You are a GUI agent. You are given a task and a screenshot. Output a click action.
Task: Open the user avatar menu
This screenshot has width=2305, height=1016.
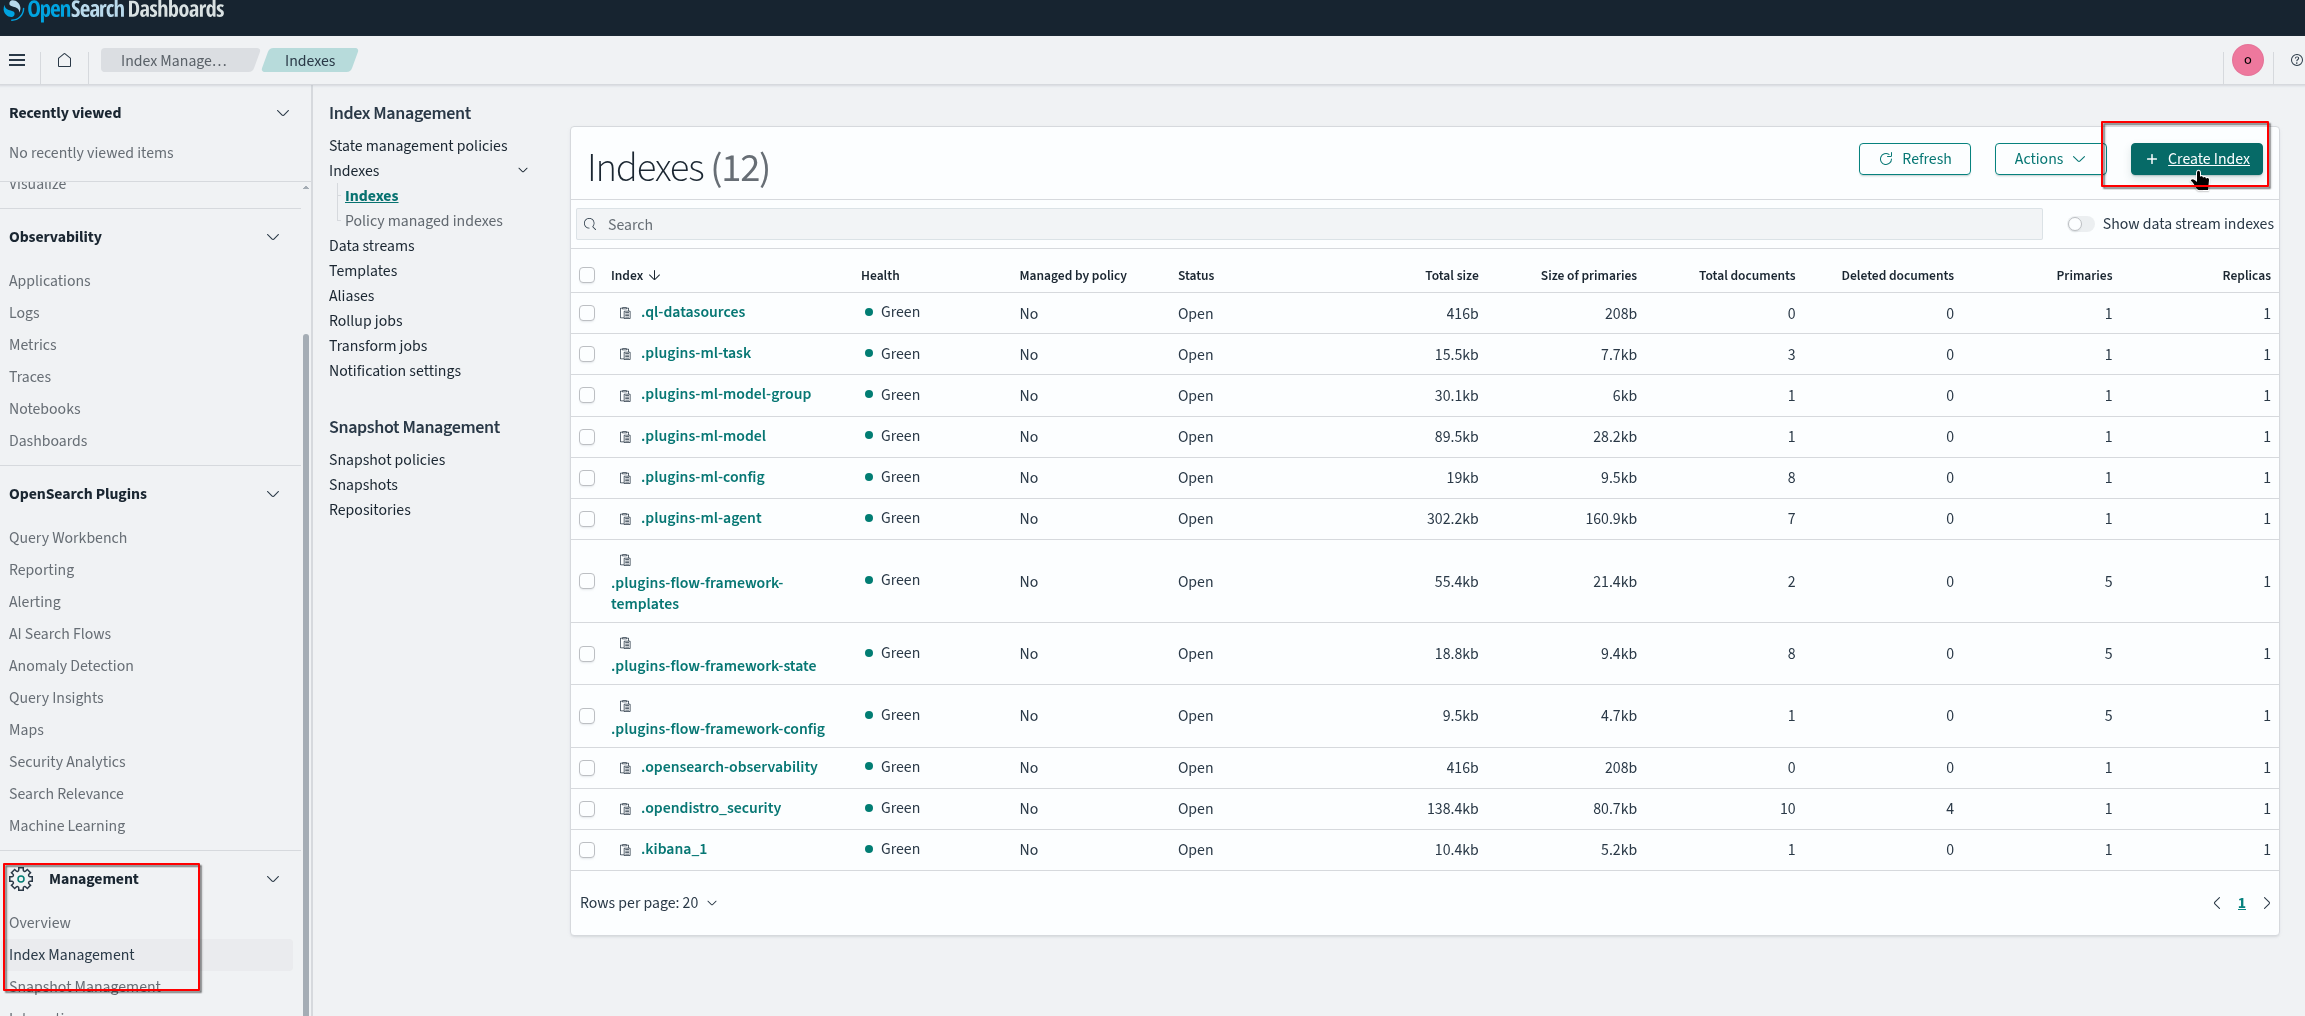[2247, 60]
